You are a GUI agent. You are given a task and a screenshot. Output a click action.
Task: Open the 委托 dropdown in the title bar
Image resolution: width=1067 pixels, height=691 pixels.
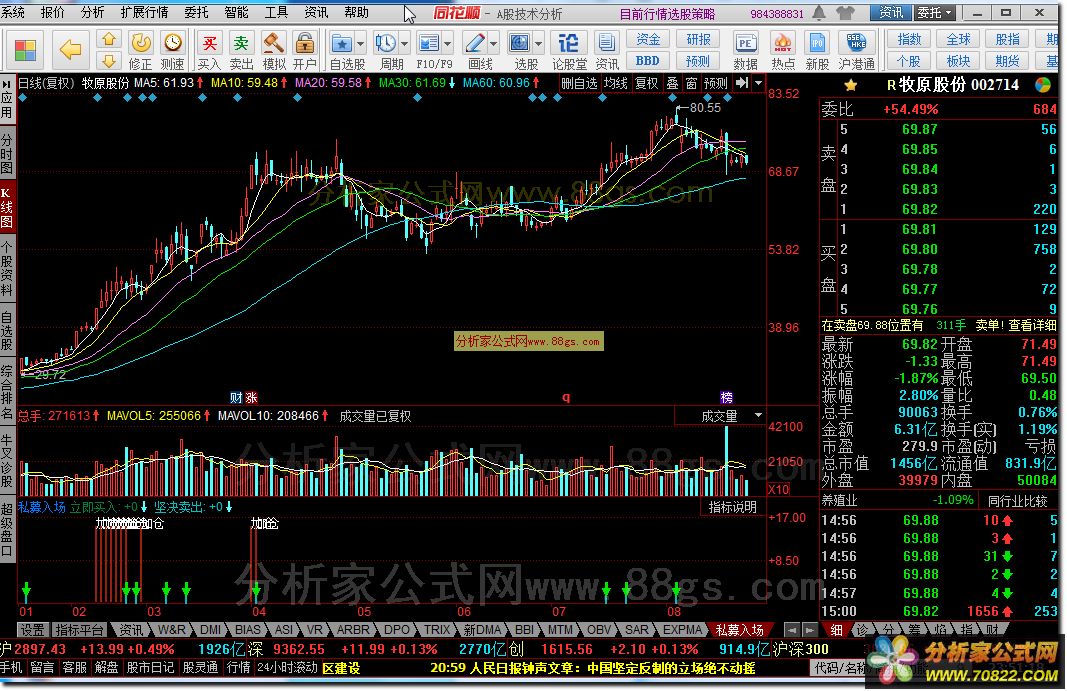tap(934, 12)
